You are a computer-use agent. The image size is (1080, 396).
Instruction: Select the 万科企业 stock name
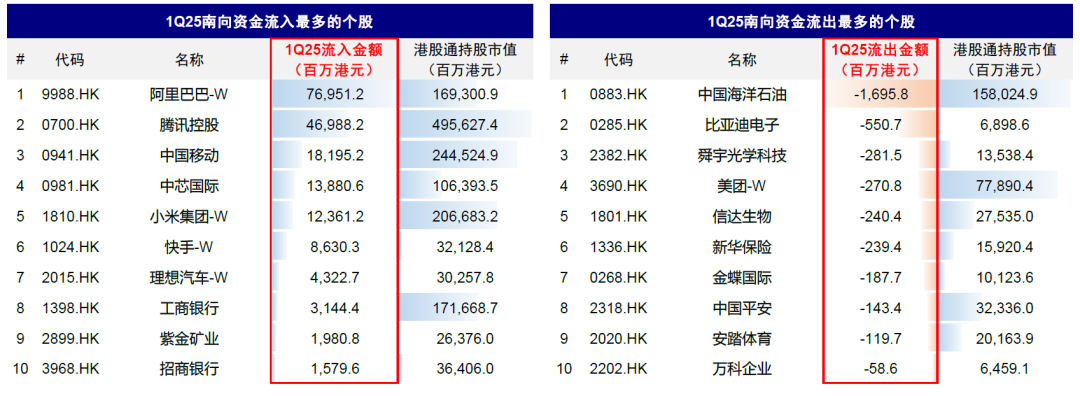742,368
